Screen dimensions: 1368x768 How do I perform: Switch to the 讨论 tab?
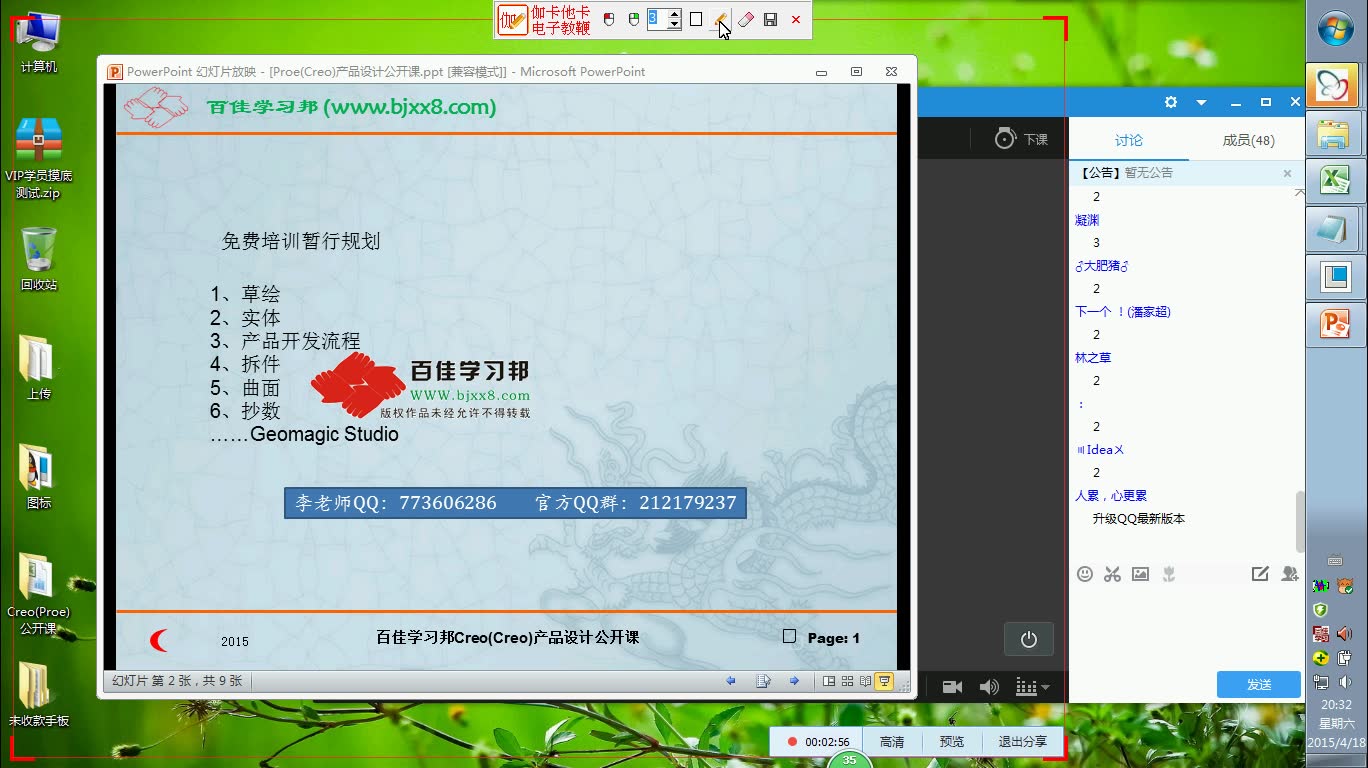coord(1129,140)
